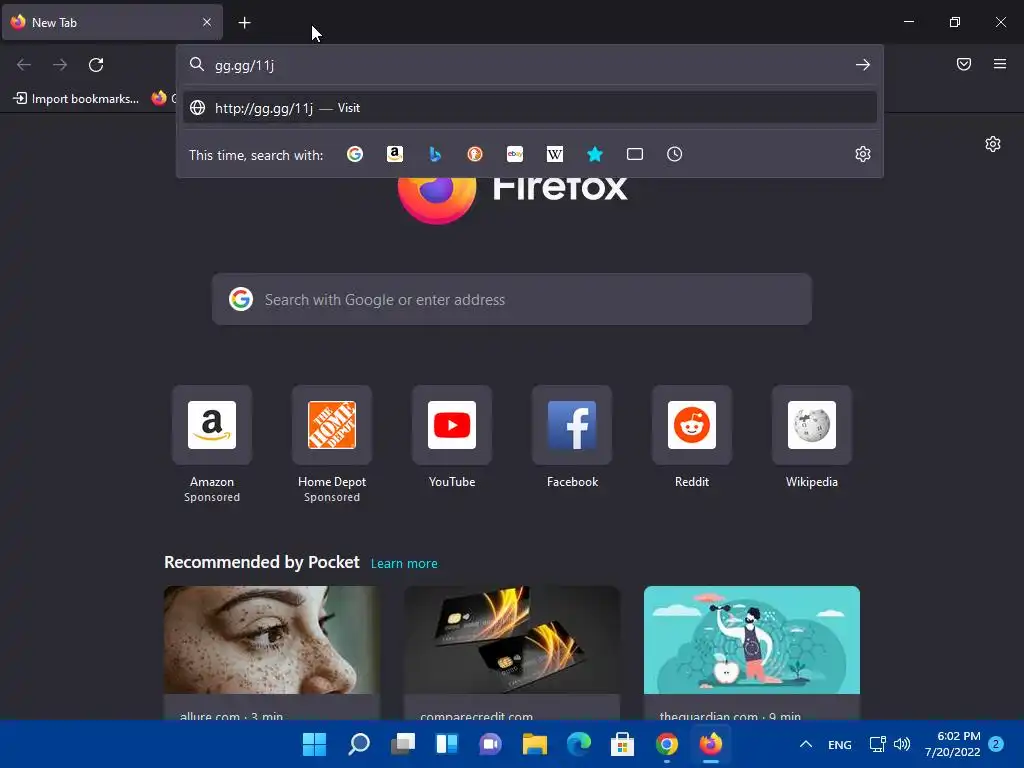Open clock and calendar 6:02 PM
The width and height of the screenshot is (1024, 768).
click(952, 744)
